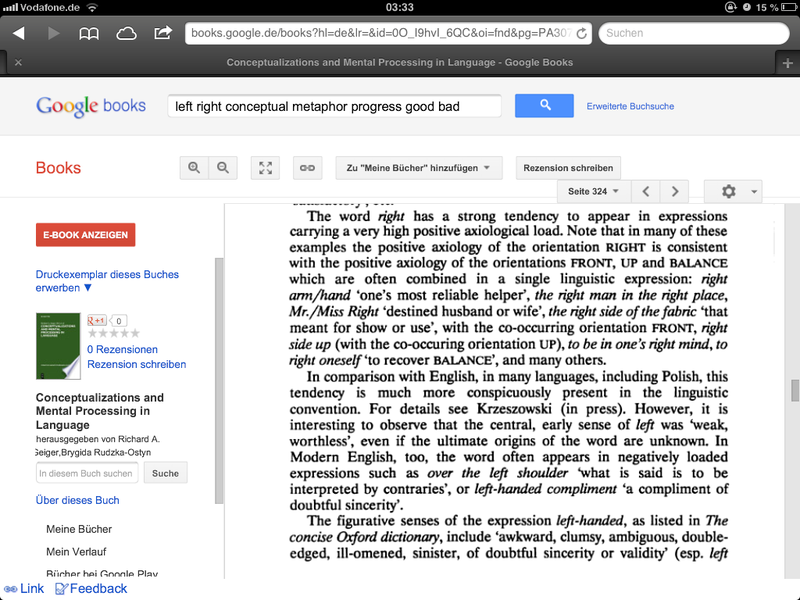Switch to fullscreen view of the book
This screenshot has width=800, height=600.
click(x=266, y=167)
